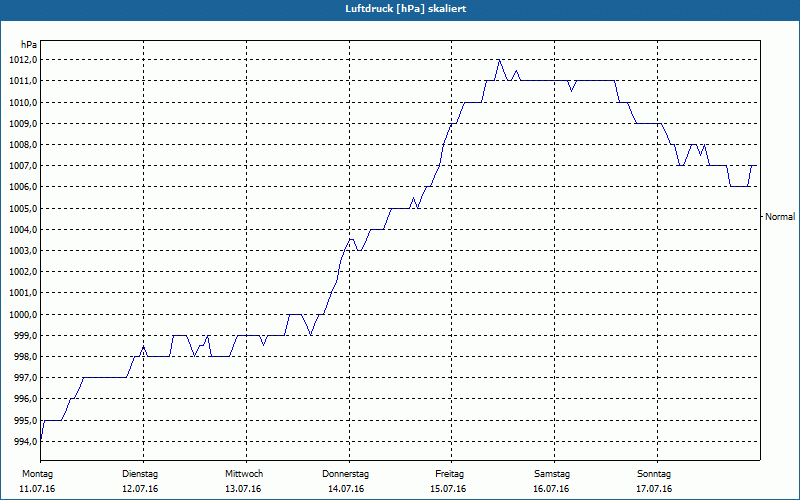
Task: Select the 'Donnerstag' day label
Action: (x=345, y=474)
